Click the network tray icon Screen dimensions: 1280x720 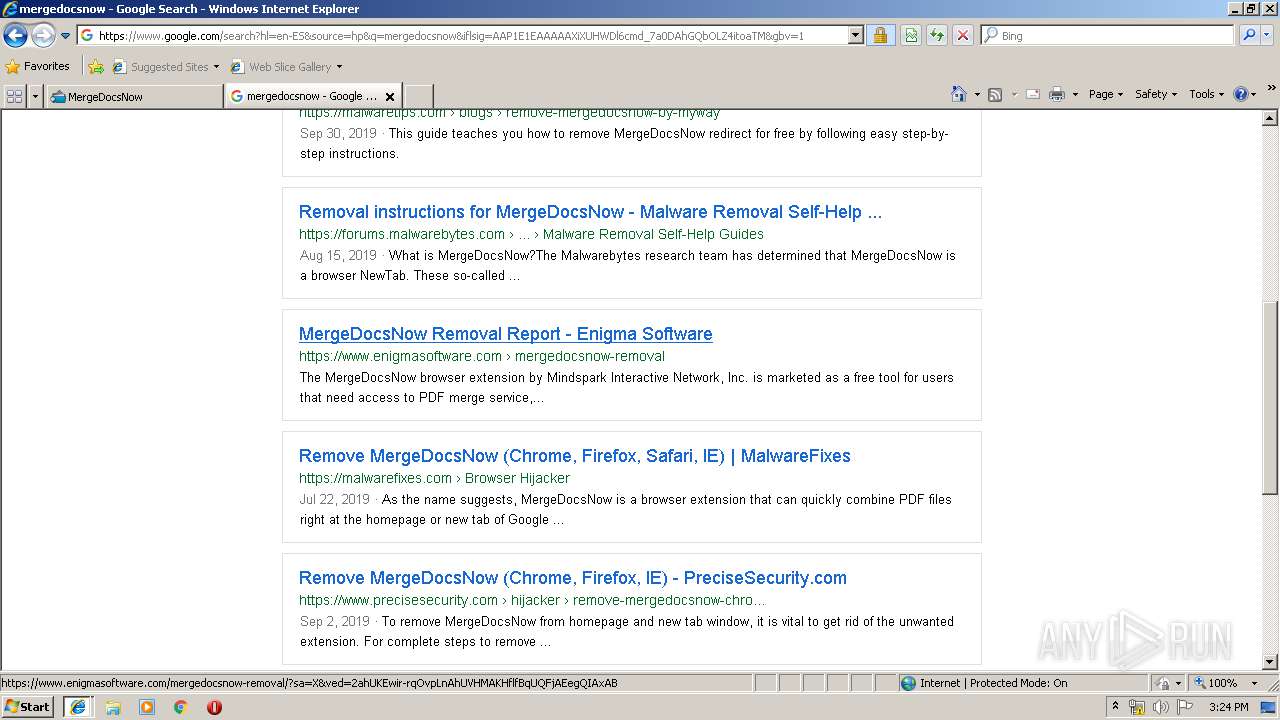coord(1137,707)
